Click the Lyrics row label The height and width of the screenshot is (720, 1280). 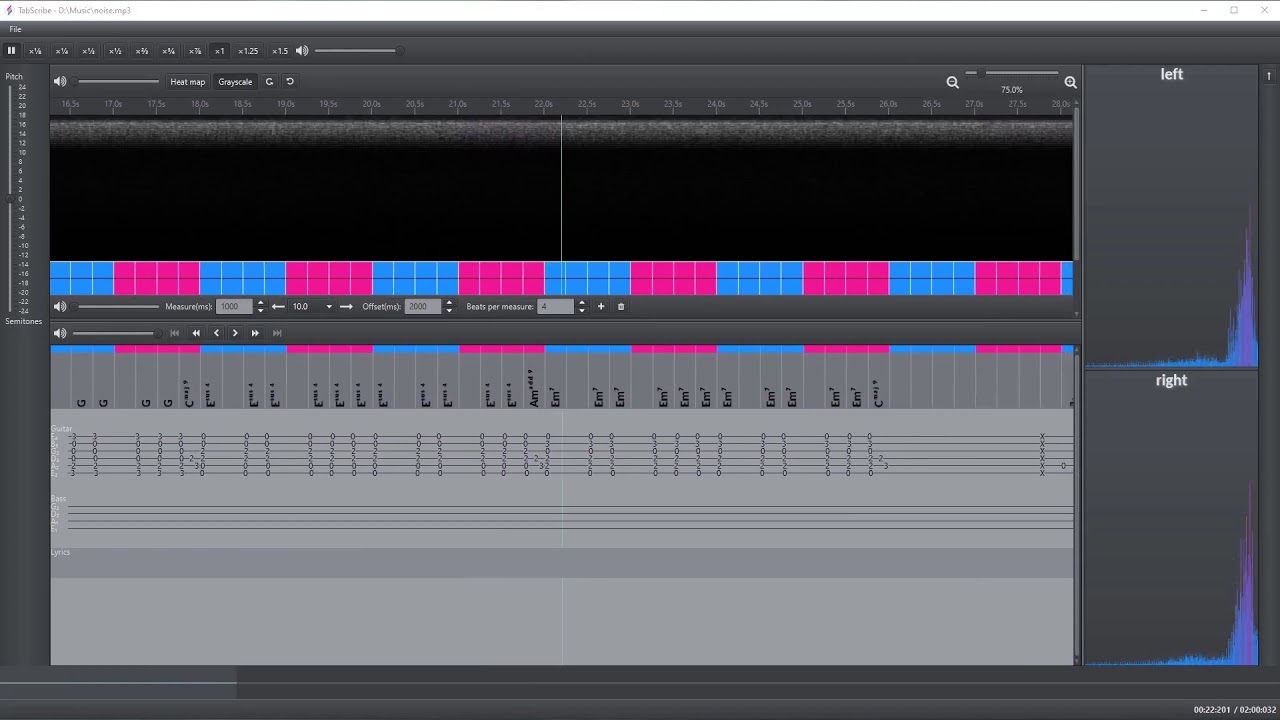coord(60,552)
